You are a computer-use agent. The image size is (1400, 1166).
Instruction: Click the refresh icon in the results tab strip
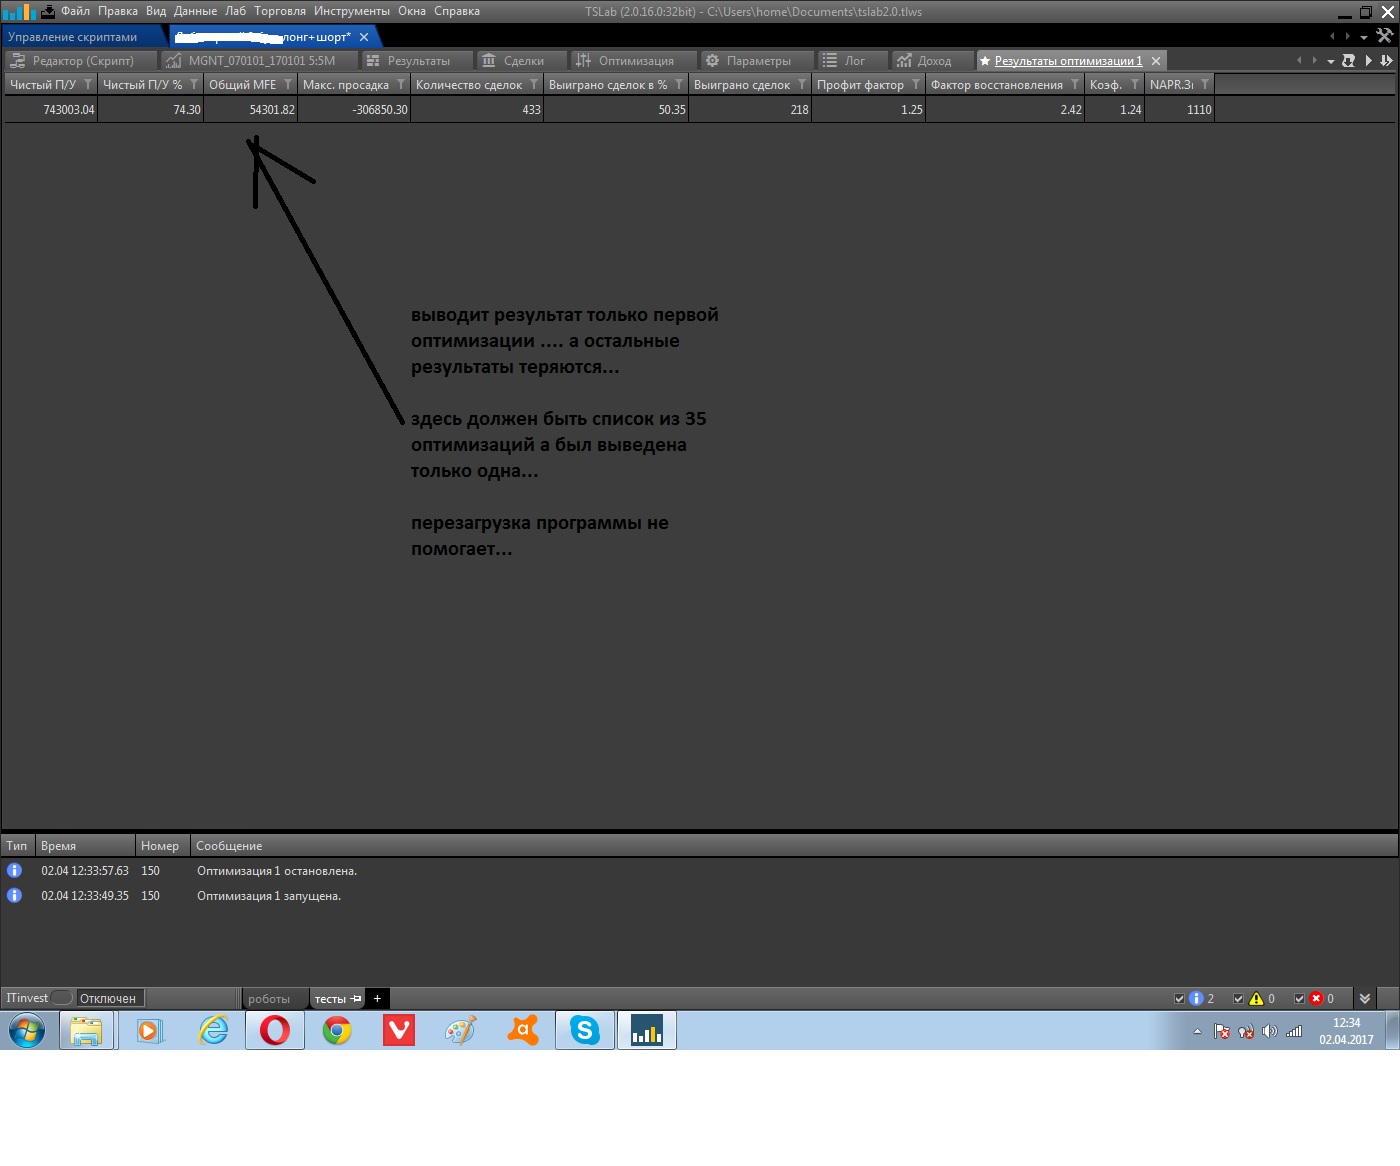[x=1348, y=61]
